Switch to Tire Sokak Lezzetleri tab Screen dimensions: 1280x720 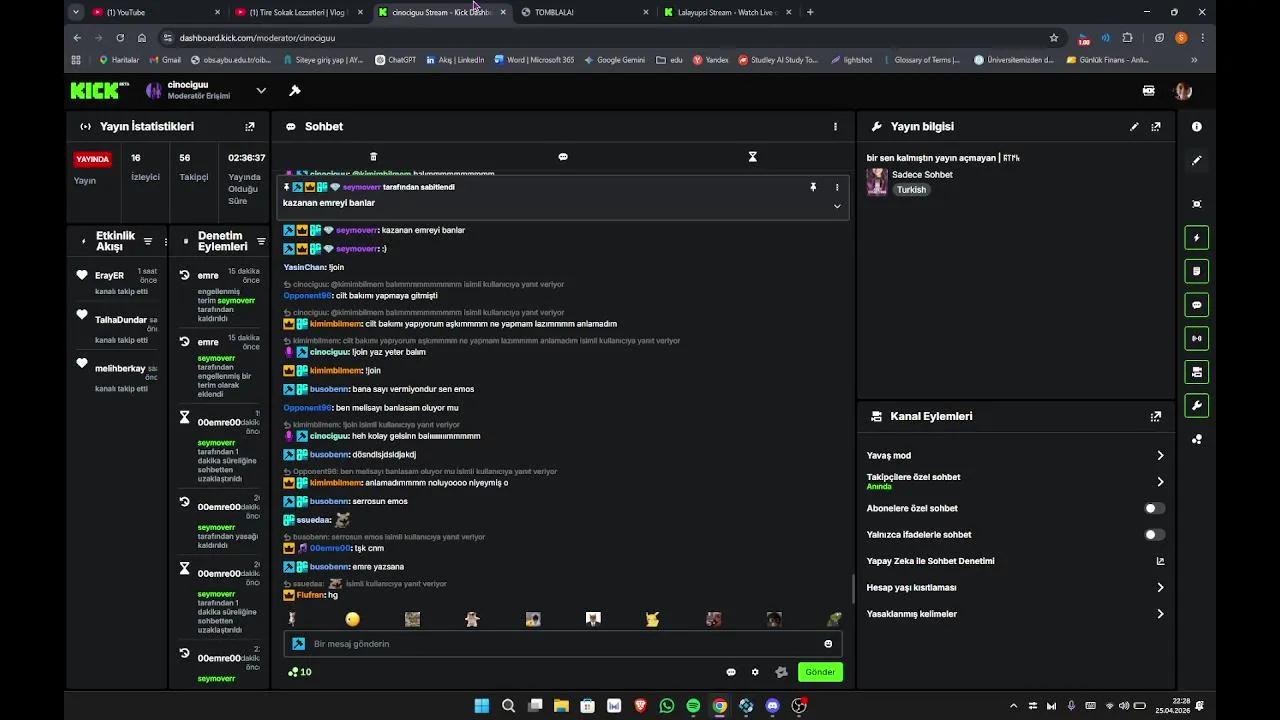pyautogui.click(x=298, y=12)
